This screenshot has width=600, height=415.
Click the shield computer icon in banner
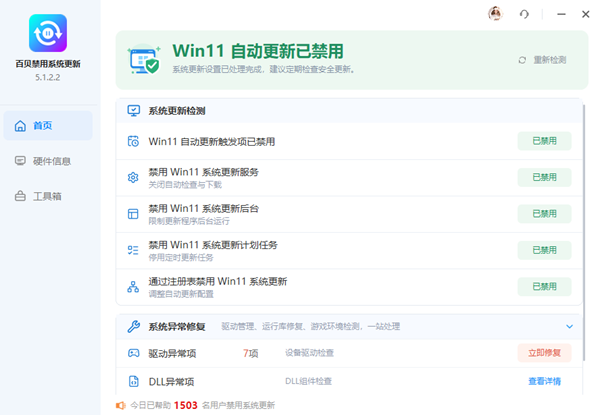[144, 60]
